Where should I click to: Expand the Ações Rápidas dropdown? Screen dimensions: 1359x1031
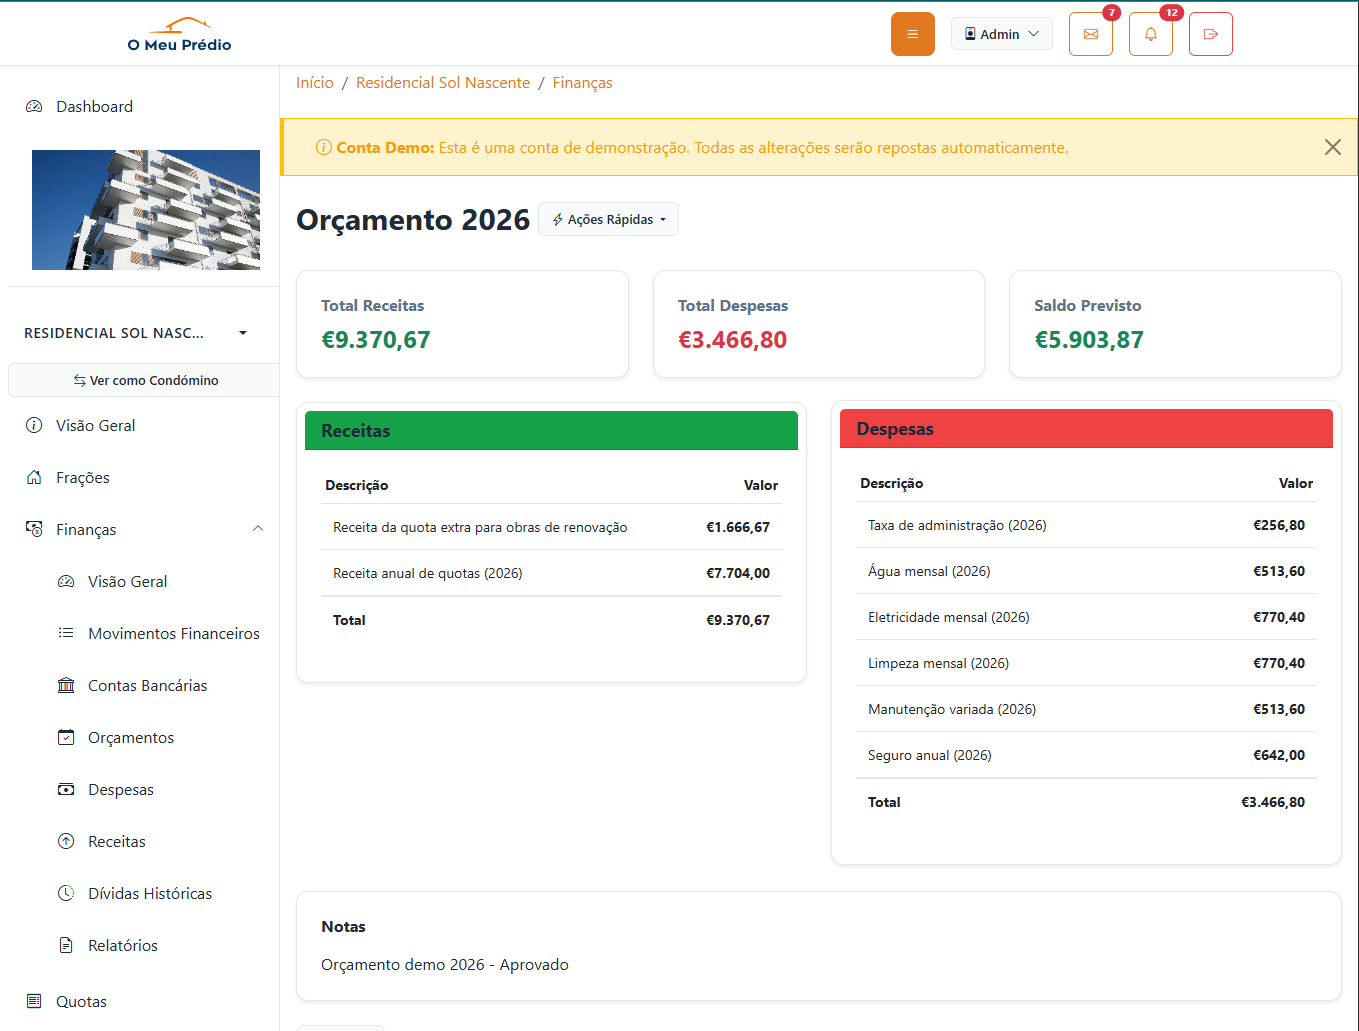(608, 219)
